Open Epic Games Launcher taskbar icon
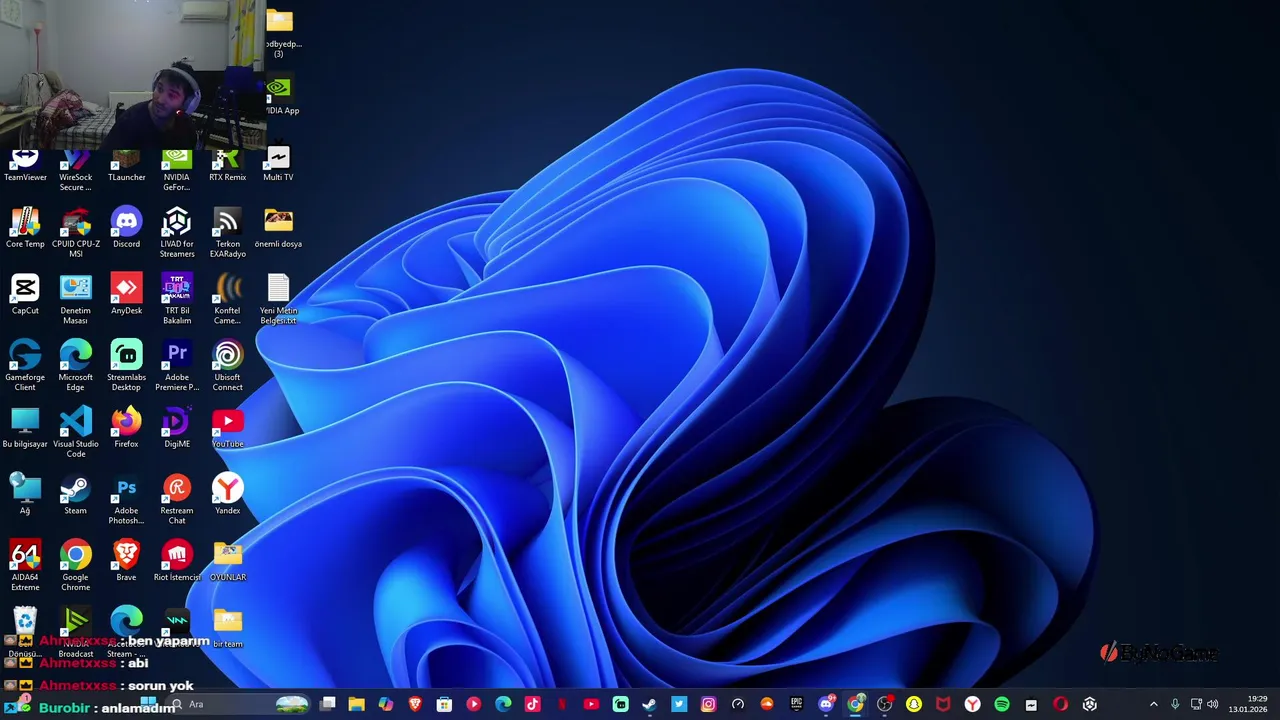The image size is (1280, 720). tap(796, 704)
